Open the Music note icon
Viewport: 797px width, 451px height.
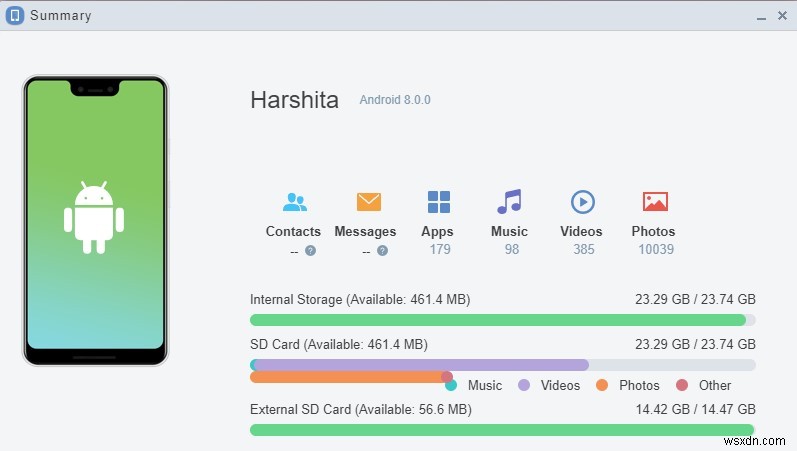pos(510,202)
